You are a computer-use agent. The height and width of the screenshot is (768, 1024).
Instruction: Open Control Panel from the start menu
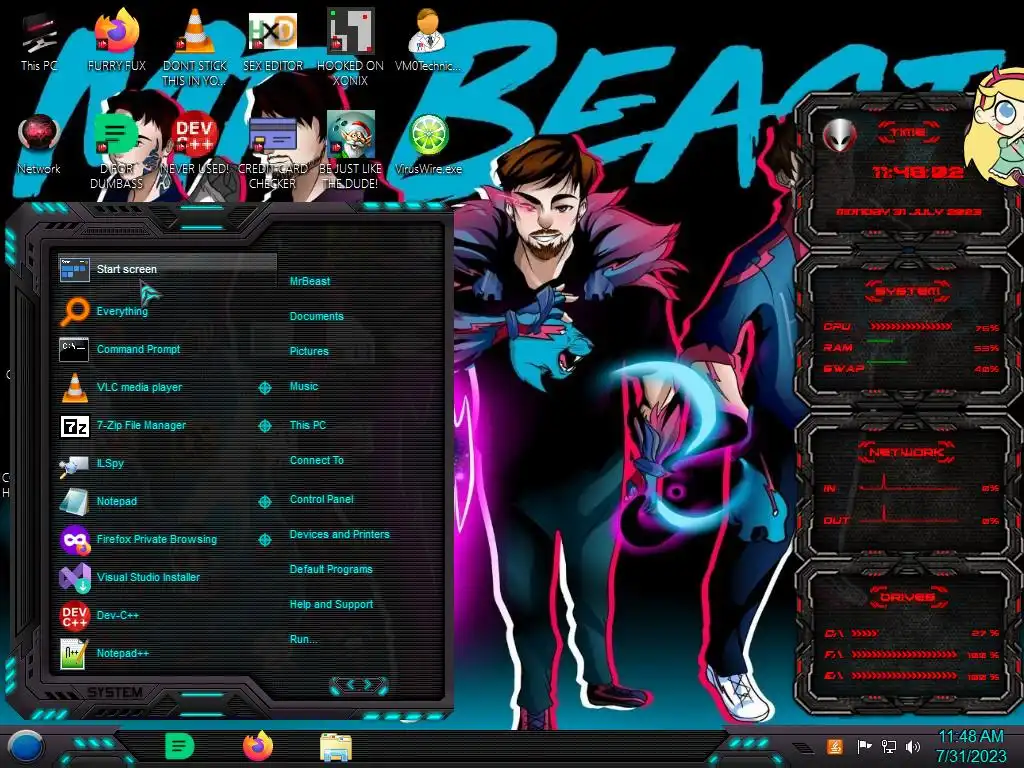pyautogui.click(x=321, y=499)
